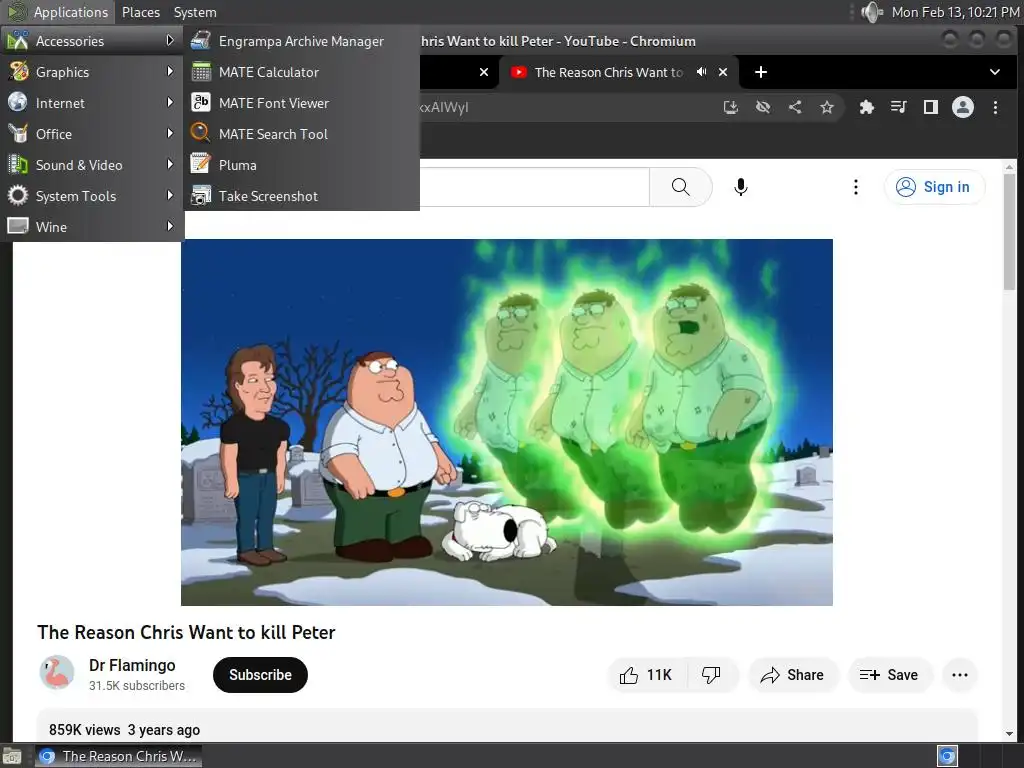Toggle the Chromium side panel
Image resolution: width=1024 pixels, height=768 pixels.
tap(931, 107)
